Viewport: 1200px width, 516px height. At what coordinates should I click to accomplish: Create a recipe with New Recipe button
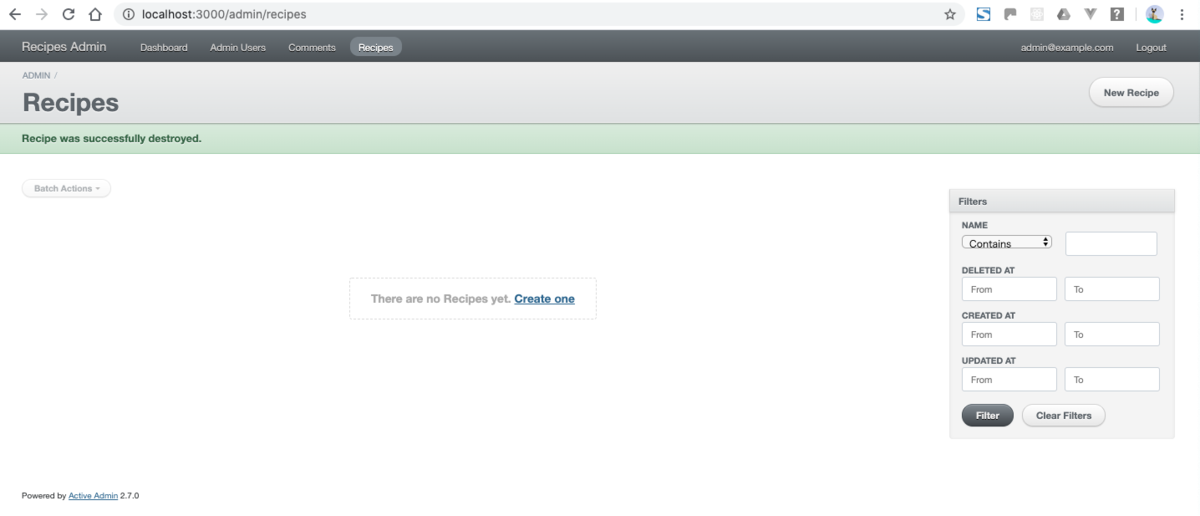[x=1131, y=92]
